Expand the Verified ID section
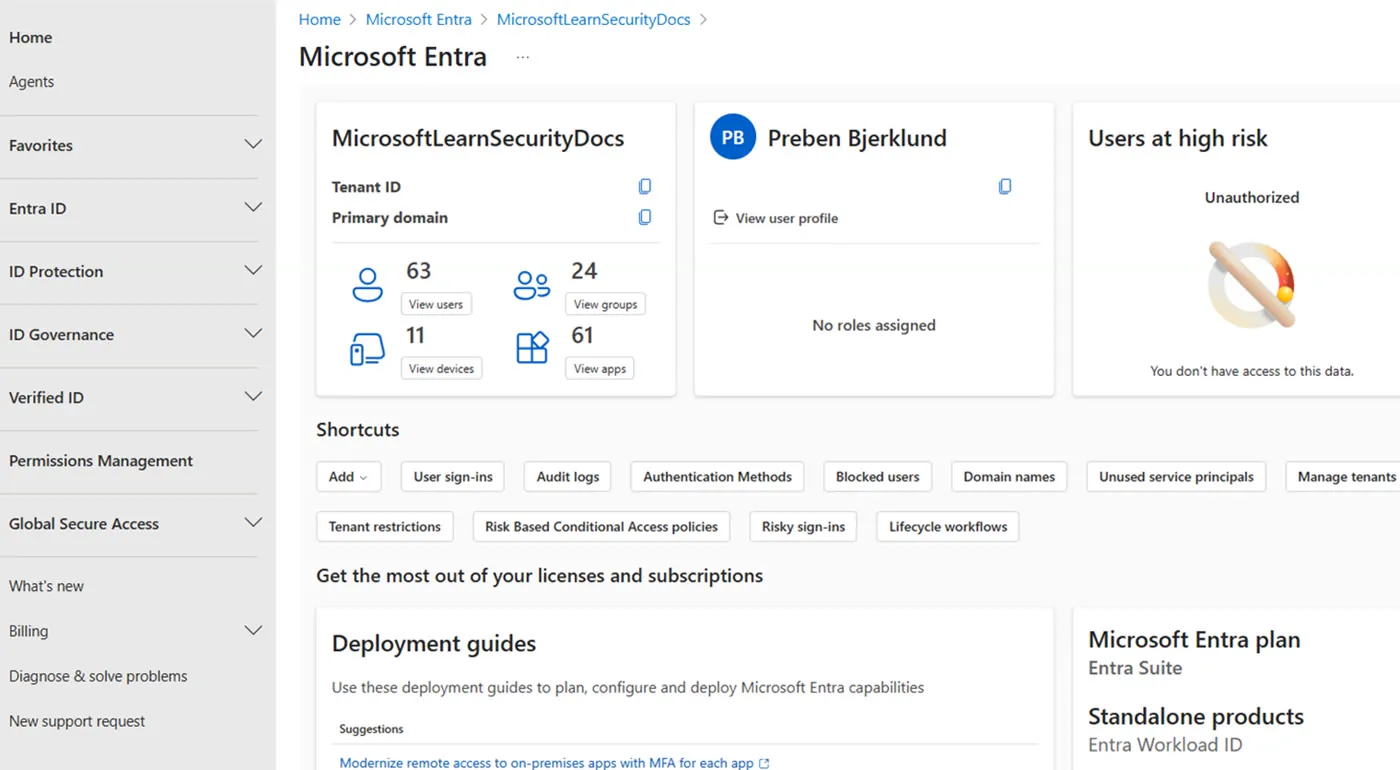This screenshot has width=1400, height=770. (x=254, y=397)
